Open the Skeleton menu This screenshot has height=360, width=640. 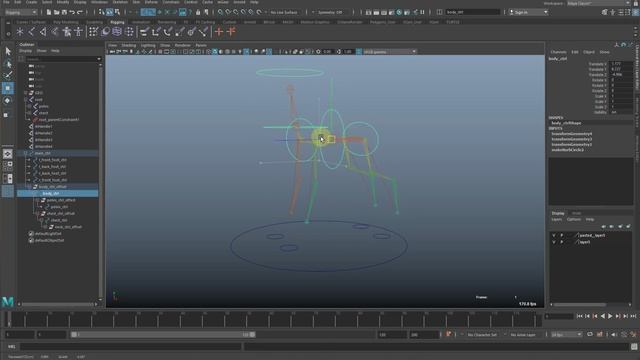click(120, 2)
